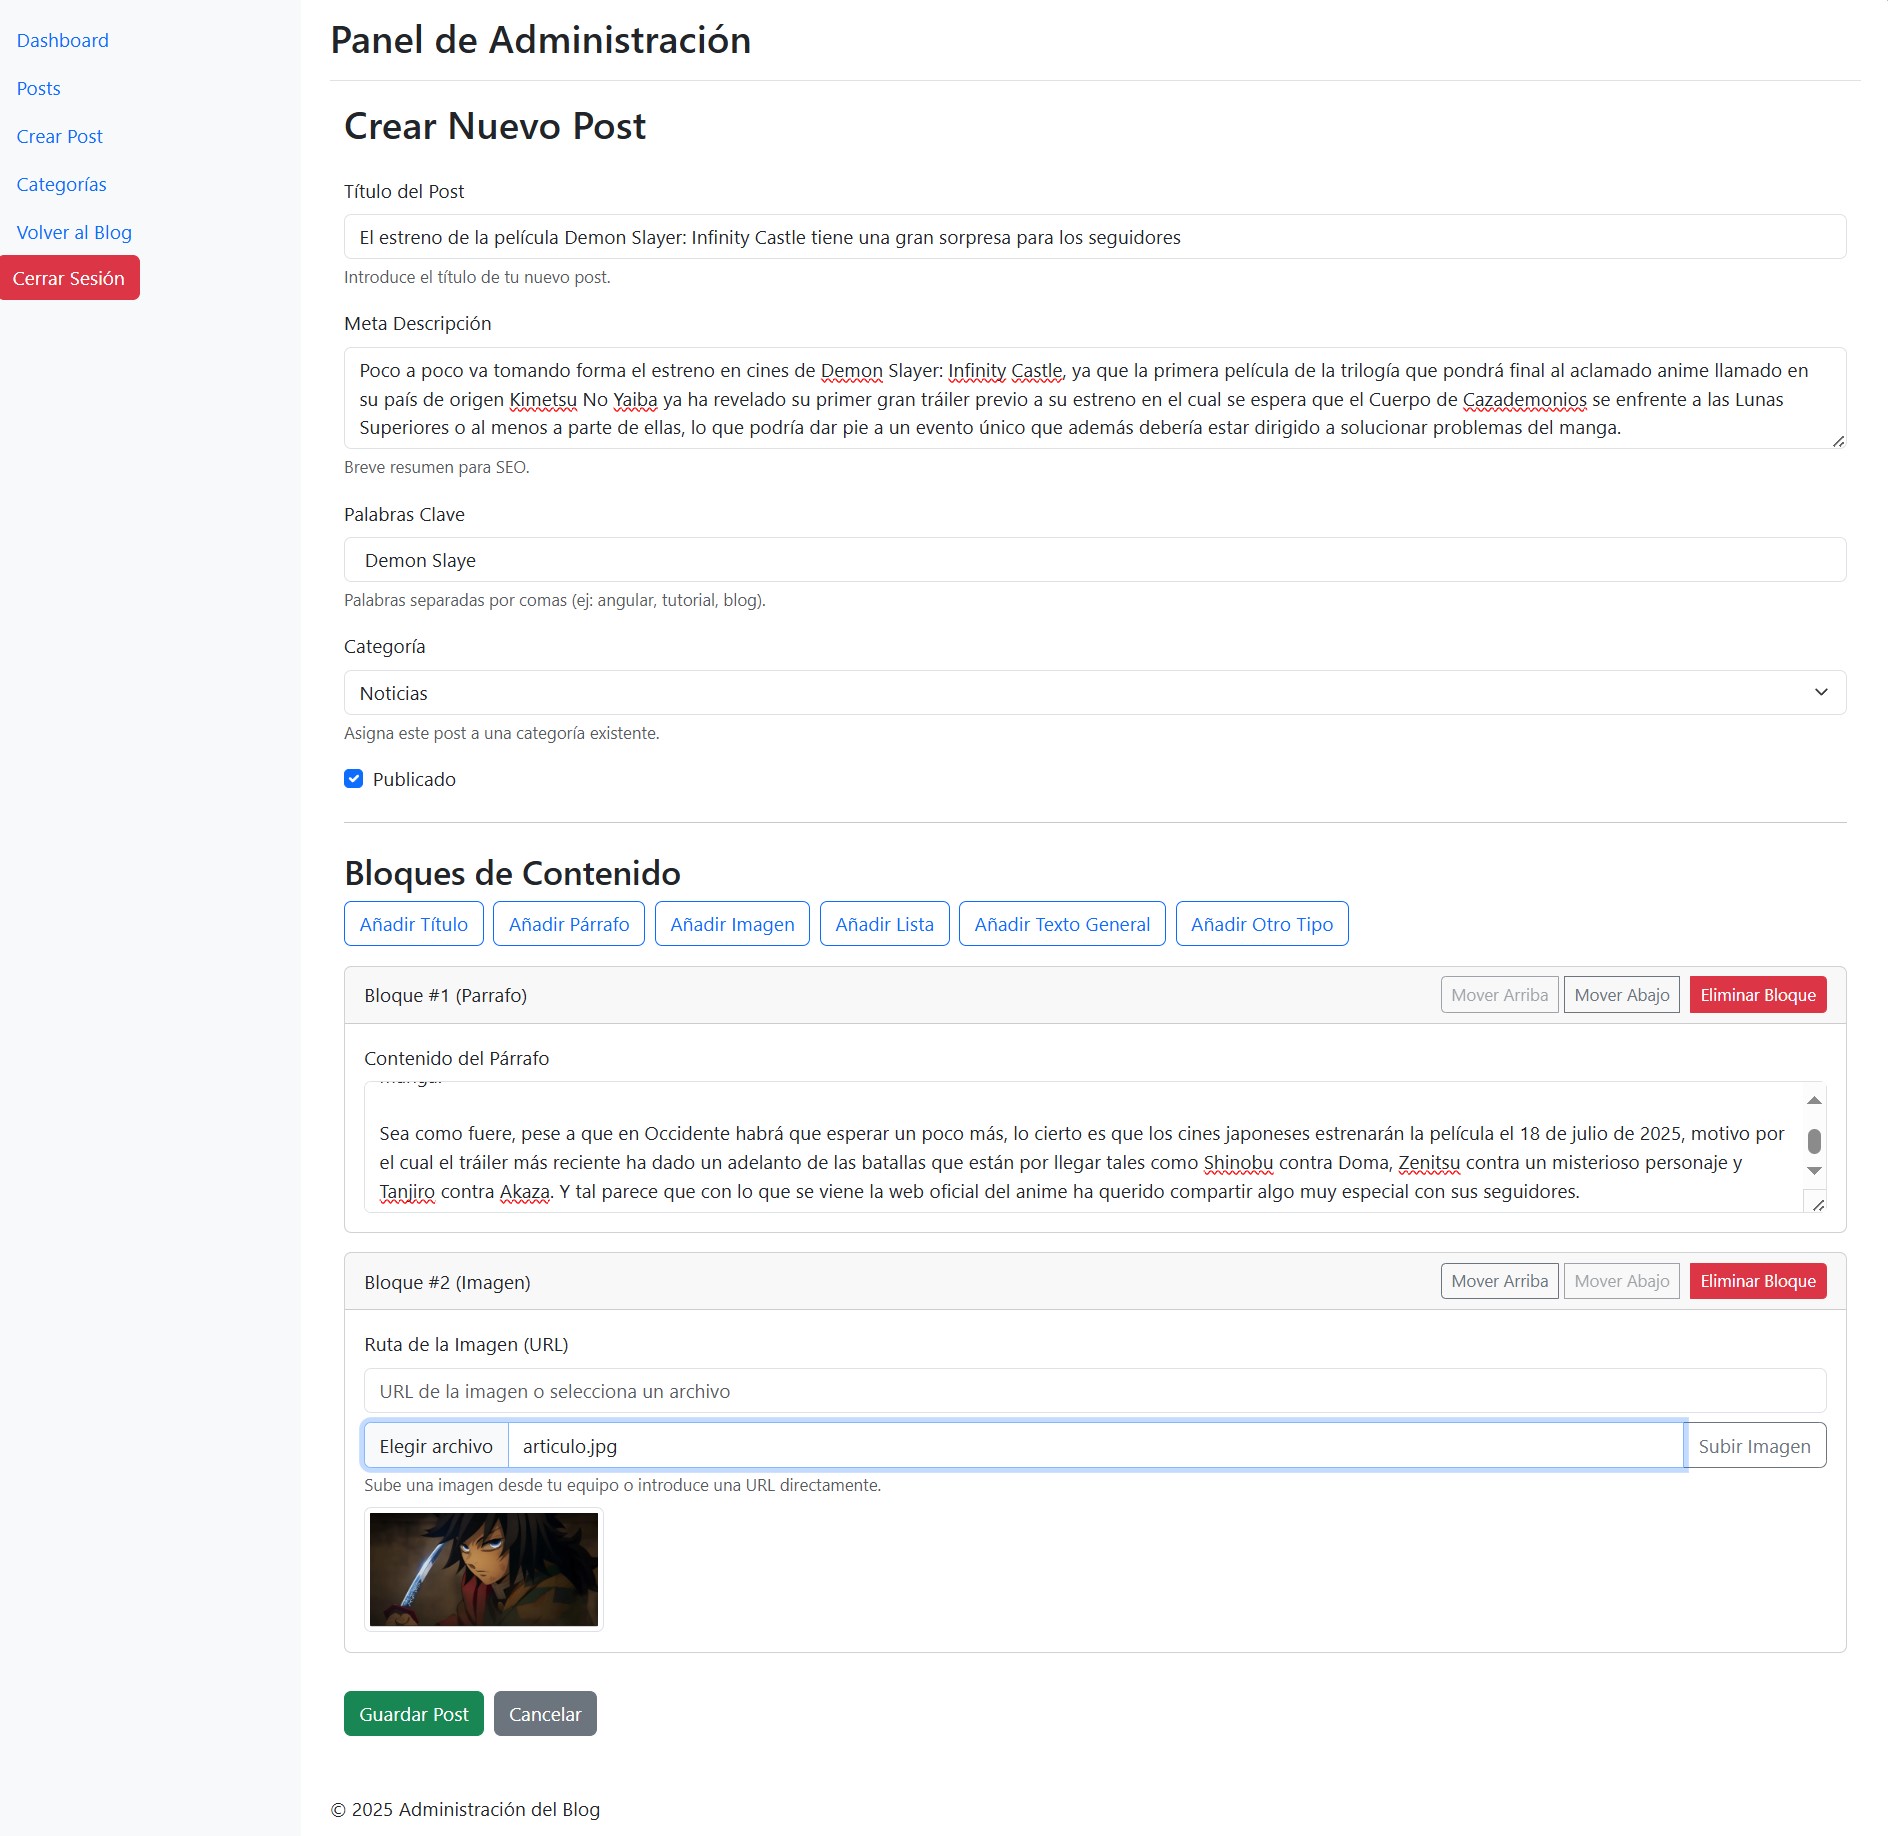Click Mover Arriba on Bloque #1
Screen dimensions: 1888x1836
[x=1499, y=995]
